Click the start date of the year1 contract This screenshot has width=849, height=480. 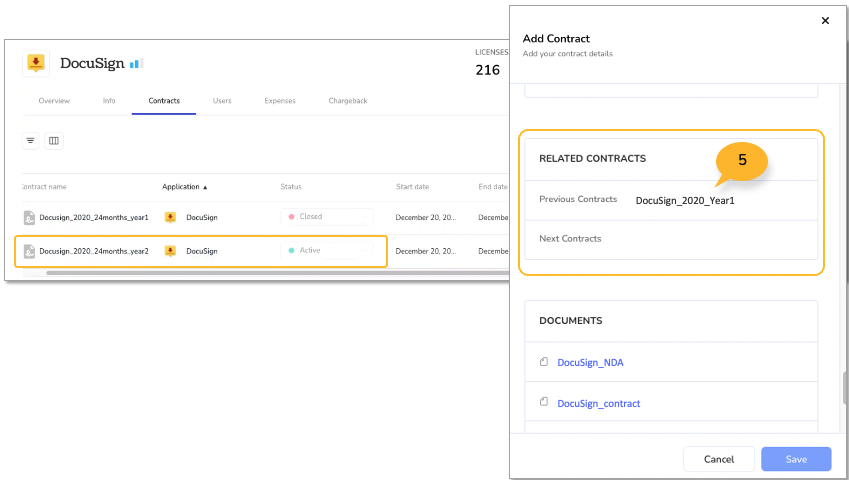point(426,218)
